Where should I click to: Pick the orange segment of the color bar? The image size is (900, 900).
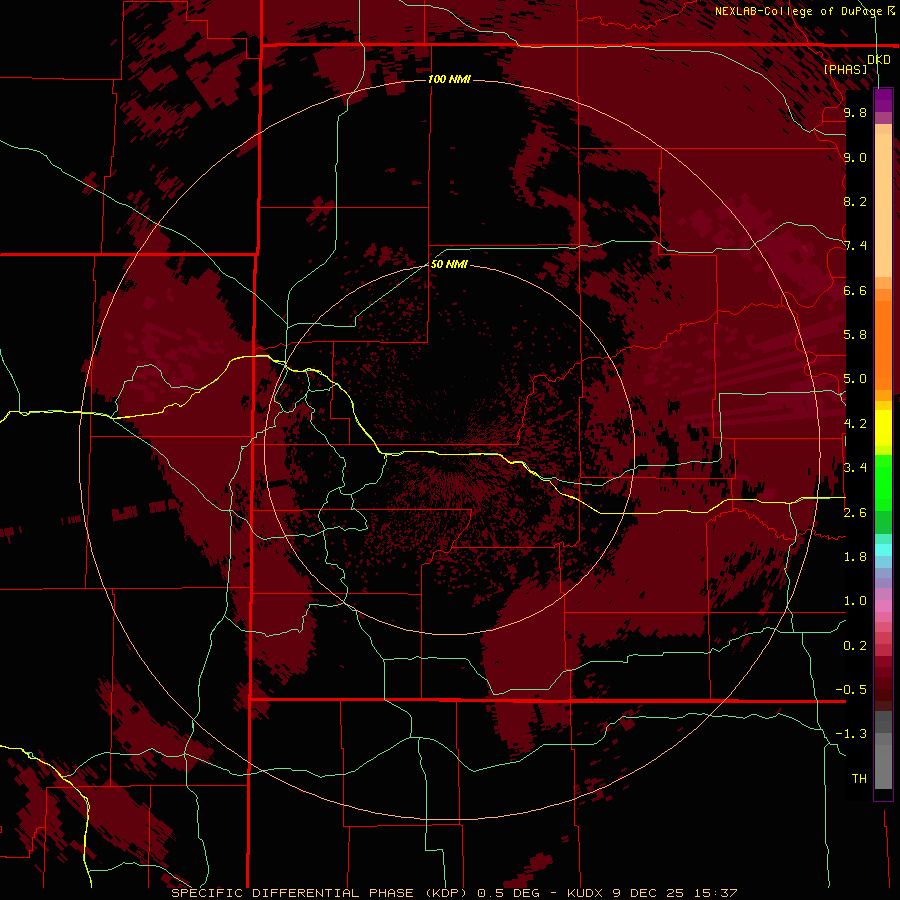point(883,344)
